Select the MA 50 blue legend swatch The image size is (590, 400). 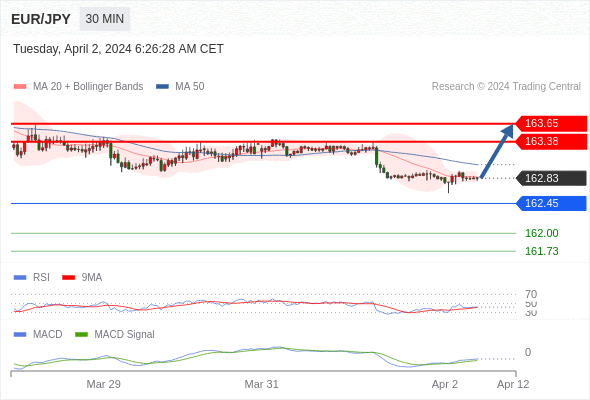[x=162, y=87]
